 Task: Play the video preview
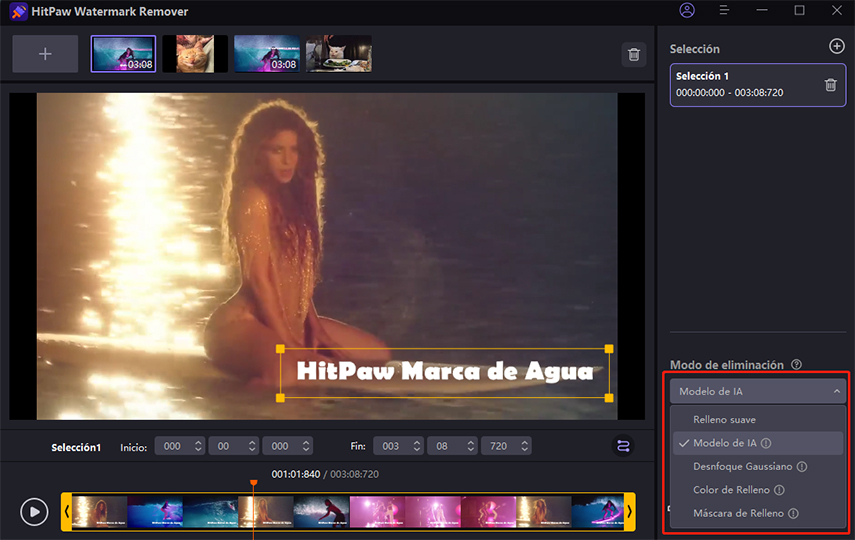pyautogui.click(x=34, y=512)
